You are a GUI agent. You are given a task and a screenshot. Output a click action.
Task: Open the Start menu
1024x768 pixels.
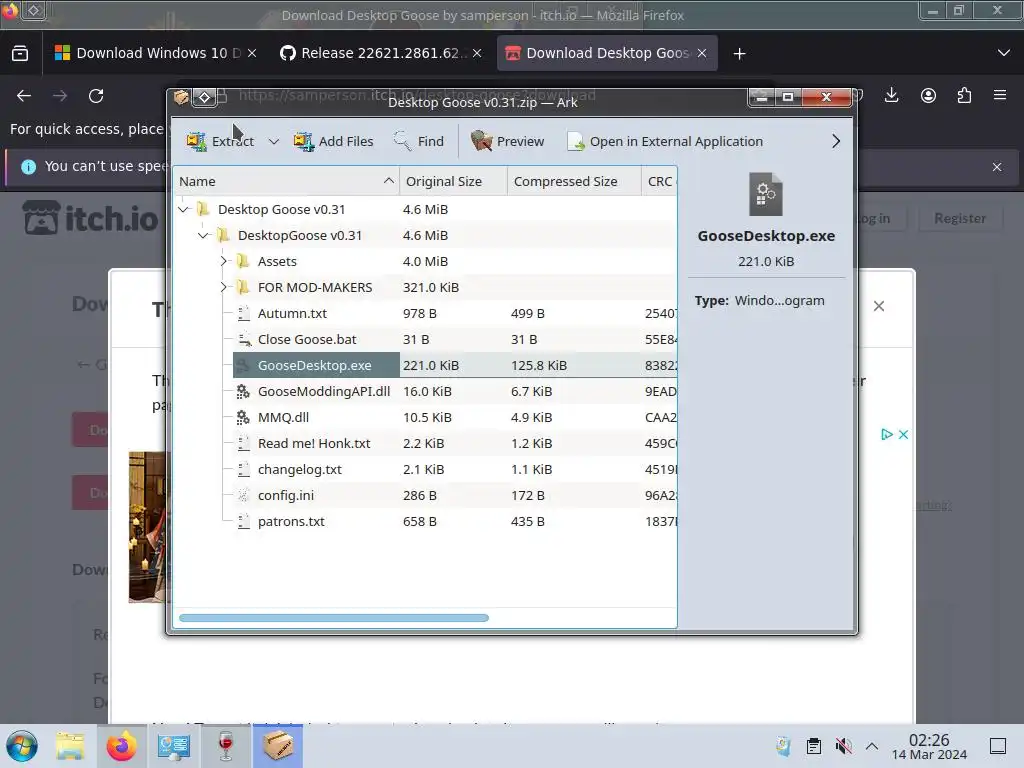(x=22, y=746)
